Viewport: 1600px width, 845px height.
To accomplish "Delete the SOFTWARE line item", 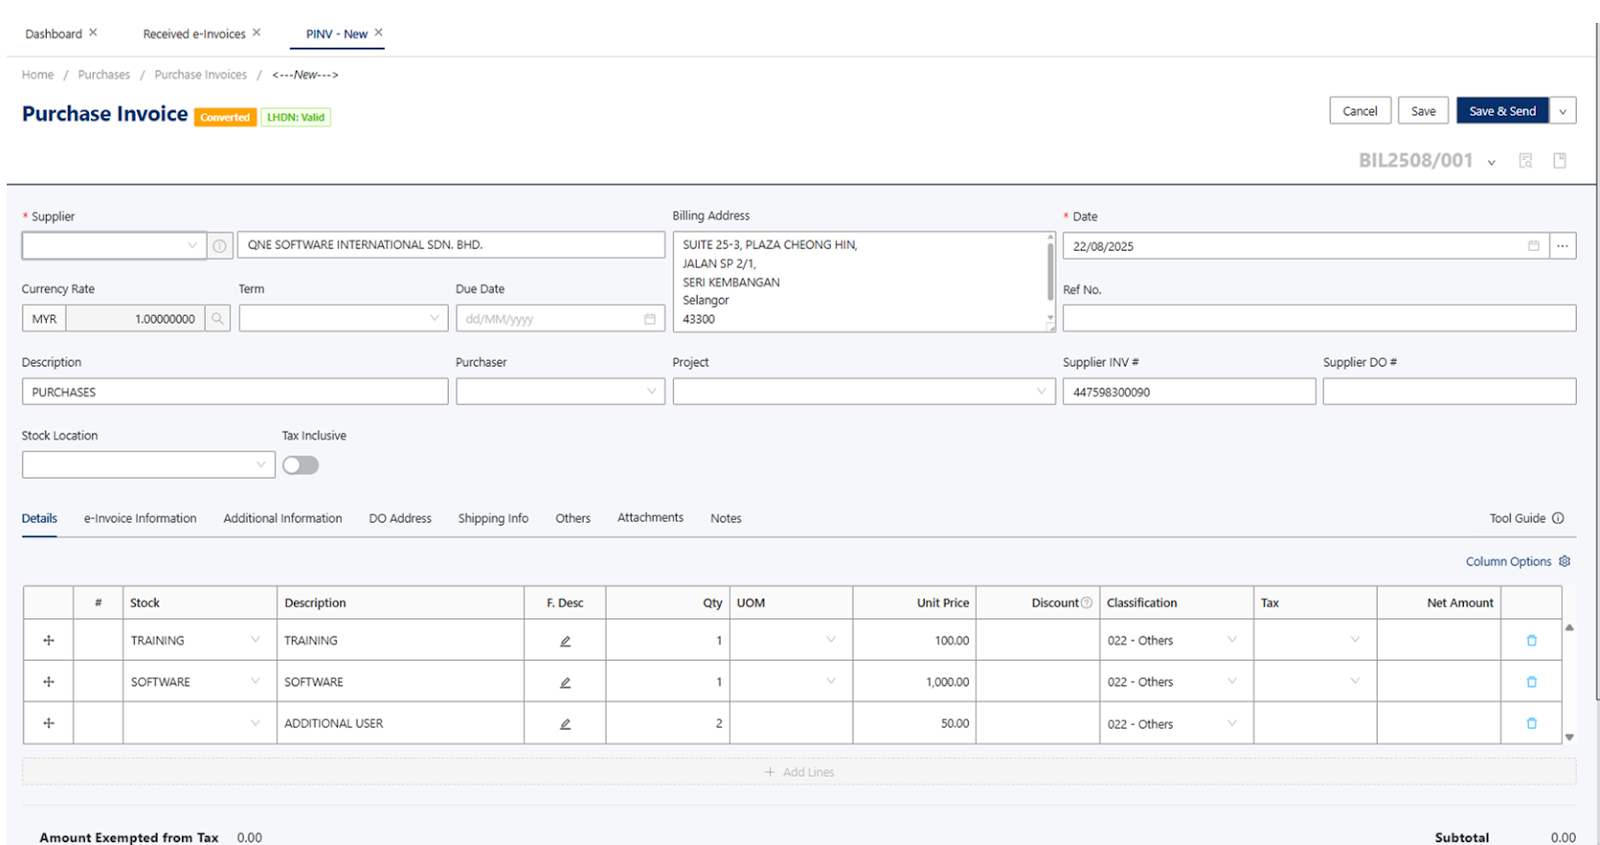I will 1531,682.
